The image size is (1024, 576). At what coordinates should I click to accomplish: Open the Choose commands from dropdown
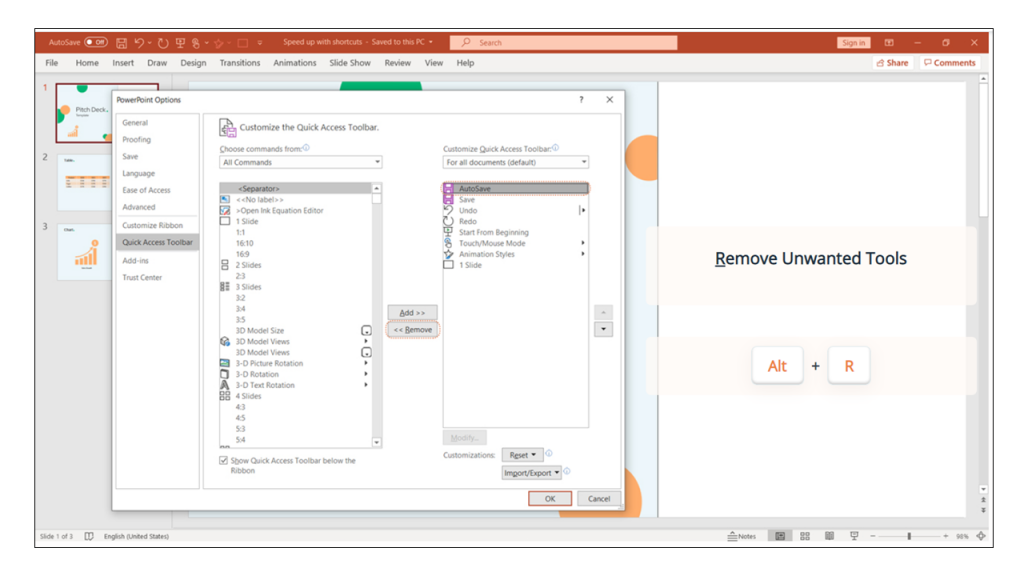point(300,161)
